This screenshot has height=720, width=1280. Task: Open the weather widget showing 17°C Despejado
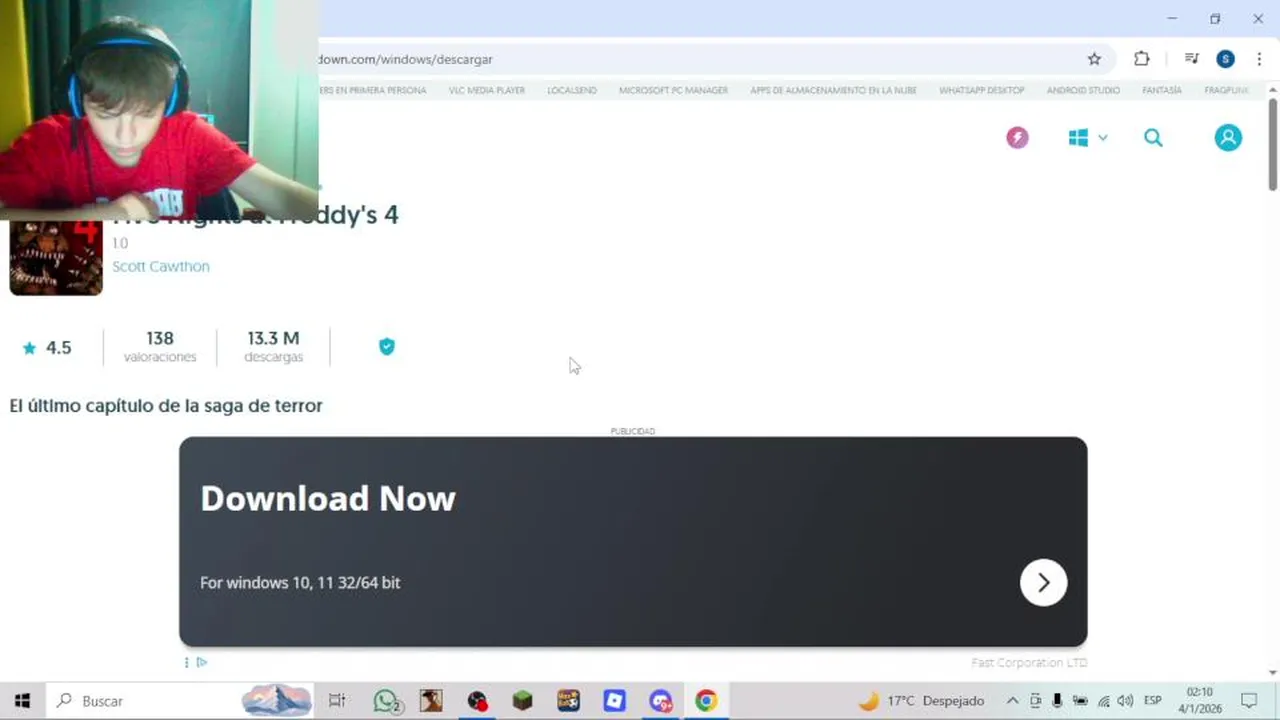coord(922,701)
